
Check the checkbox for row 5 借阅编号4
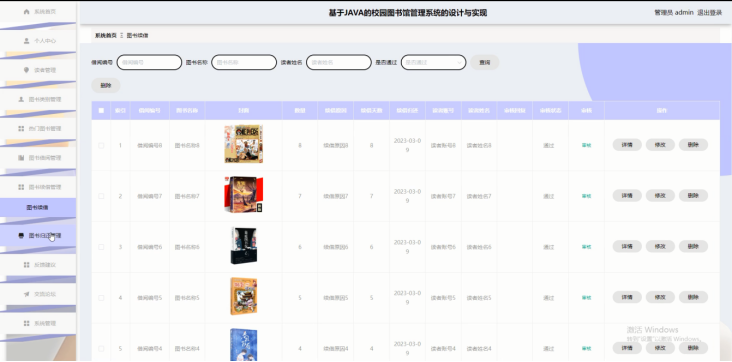tap(101, 348)
